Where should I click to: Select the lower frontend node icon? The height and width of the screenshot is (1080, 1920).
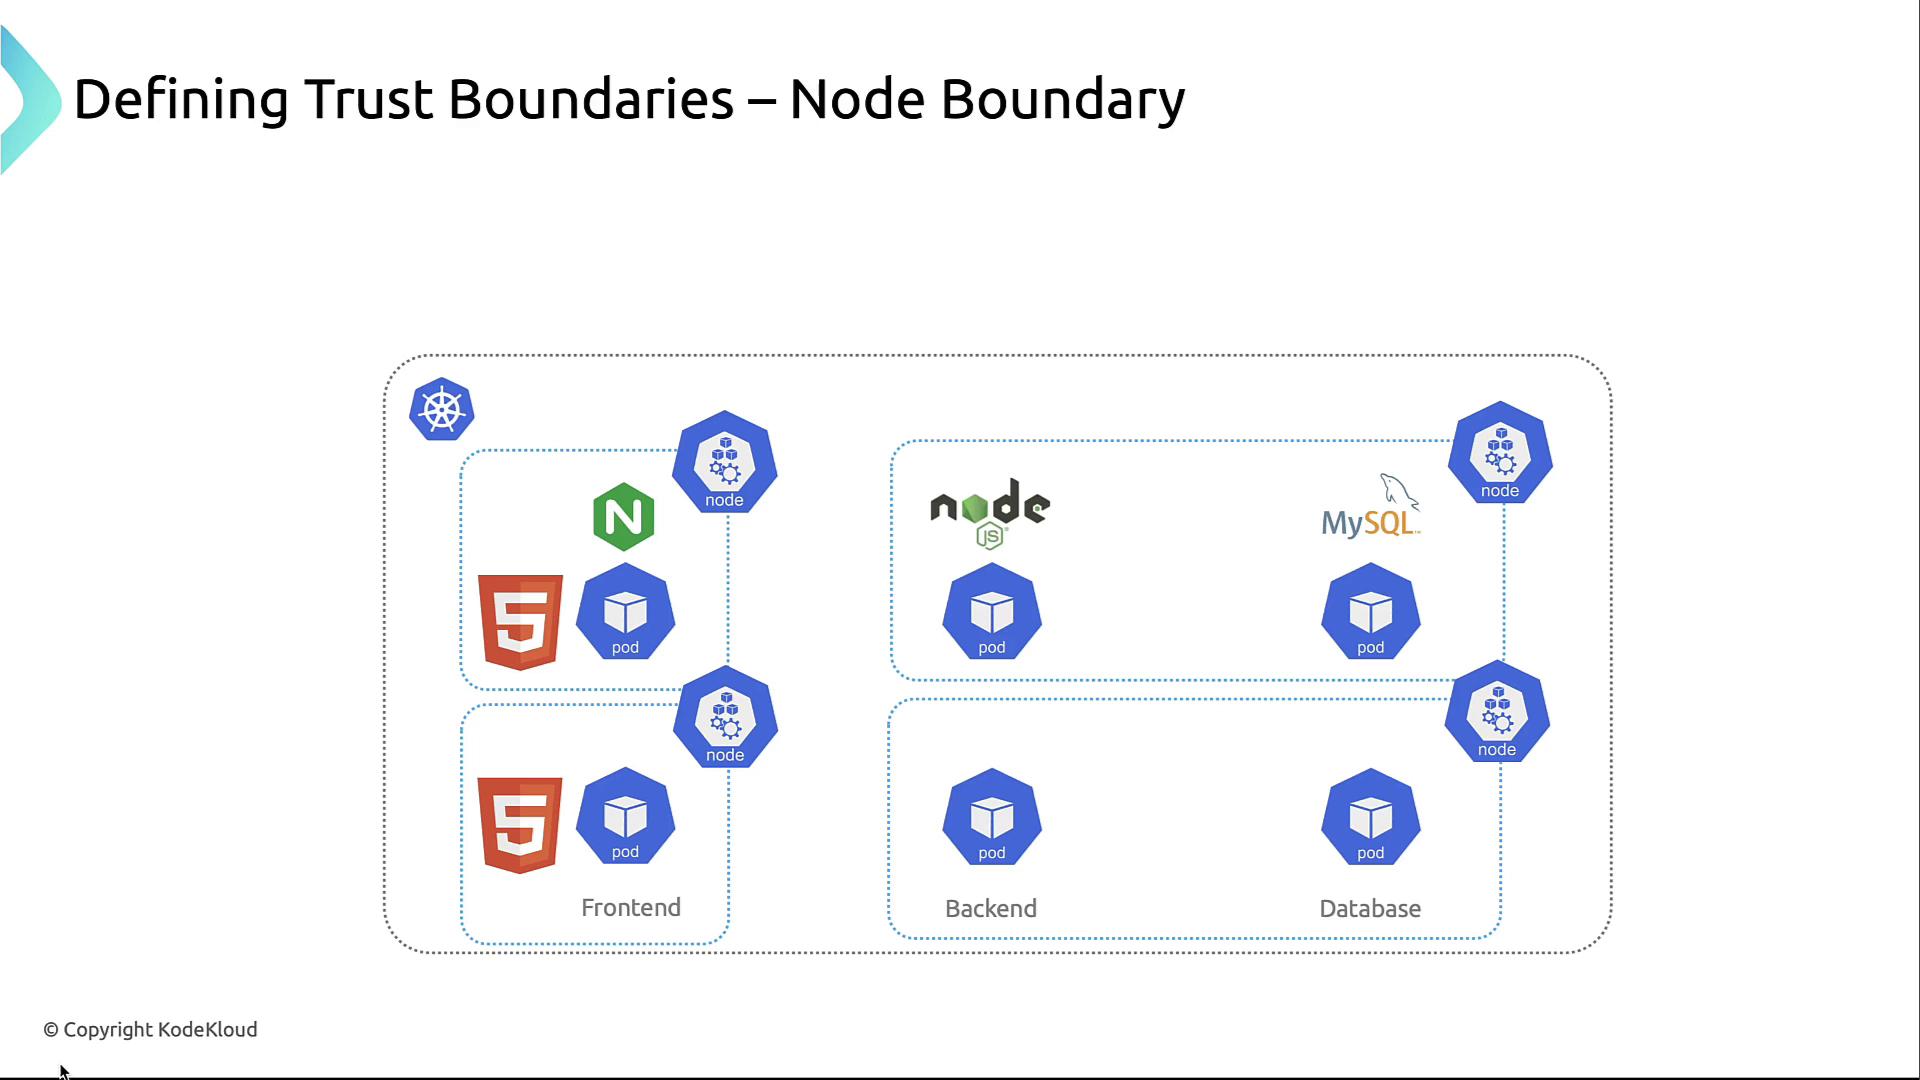725,718
